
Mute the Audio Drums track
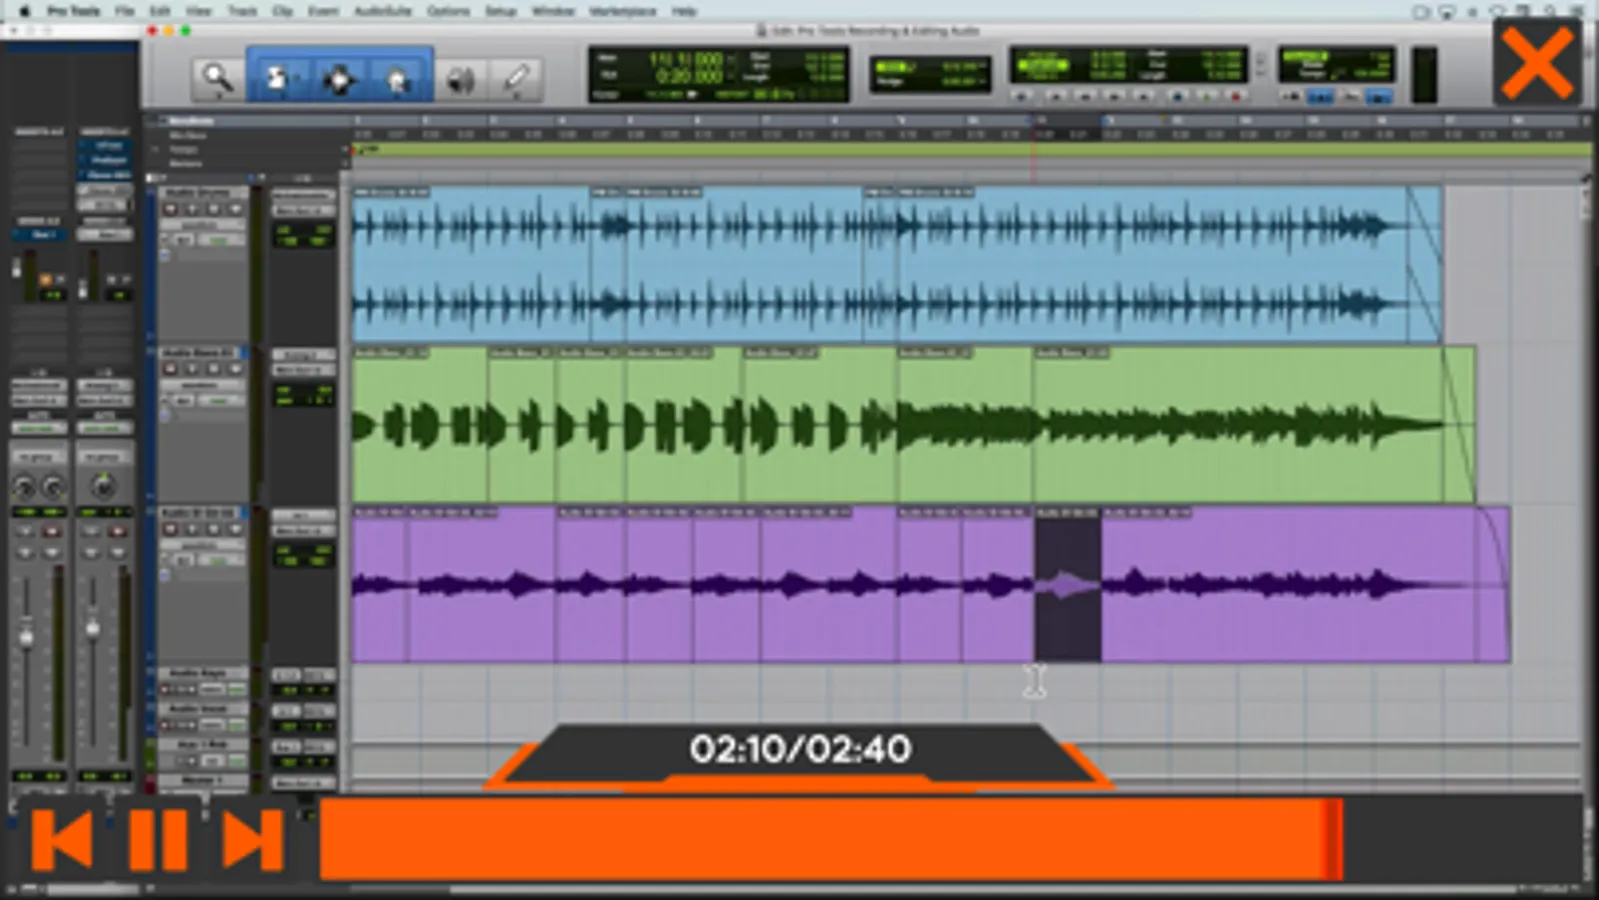point(236,209)
